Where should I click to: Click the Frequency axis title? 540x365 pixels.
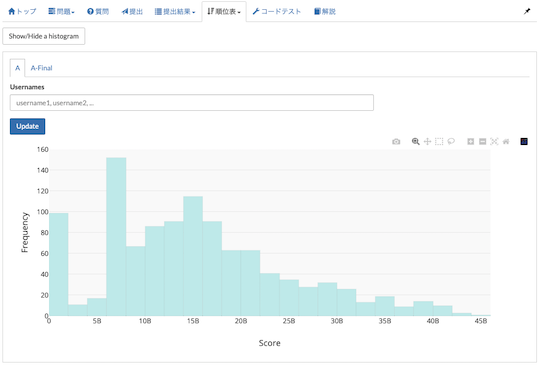[x=25, y=232]
